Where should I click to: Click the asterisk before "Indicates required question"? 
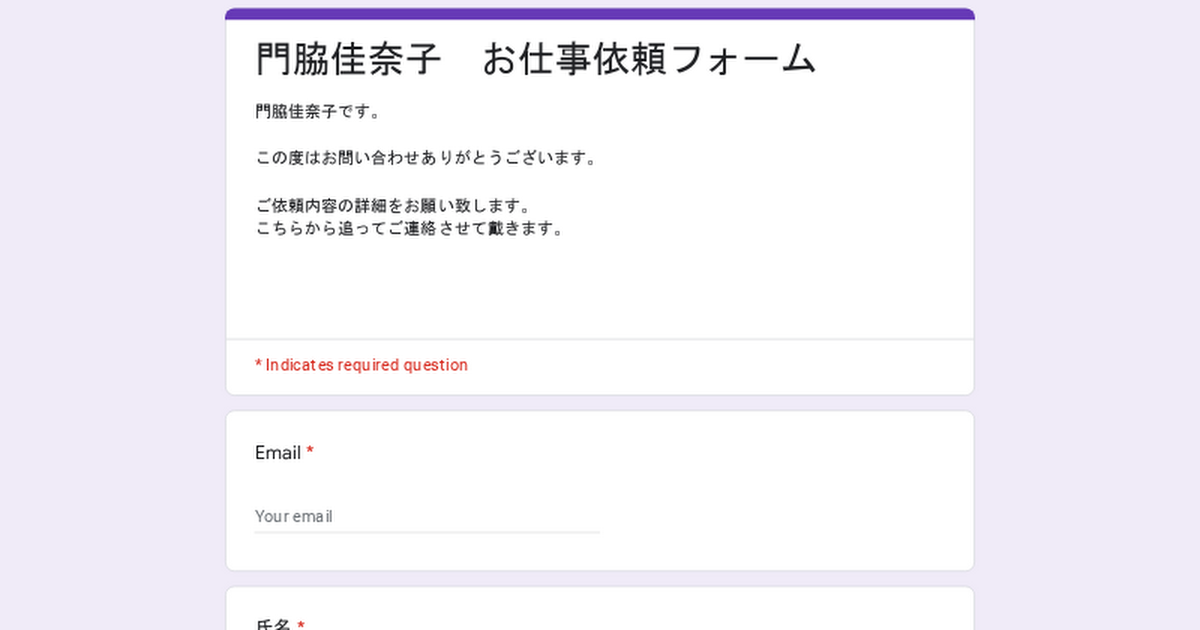coord(258,365)
